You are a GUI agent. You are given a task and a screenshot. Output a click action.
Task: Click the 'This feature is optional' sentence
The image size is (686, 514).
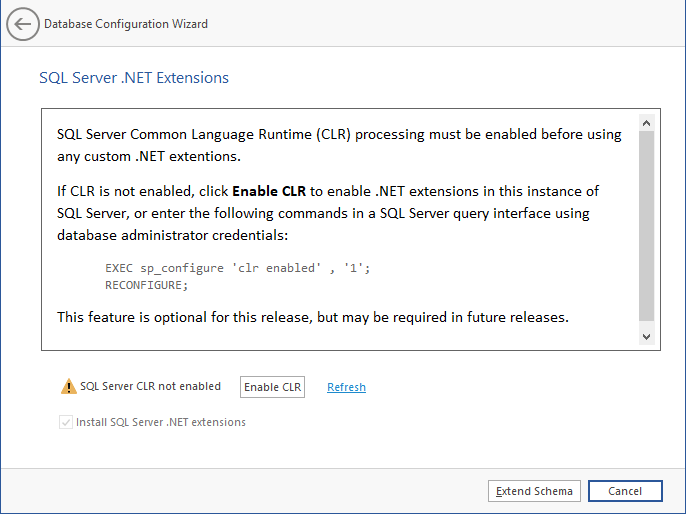point(312,317)
